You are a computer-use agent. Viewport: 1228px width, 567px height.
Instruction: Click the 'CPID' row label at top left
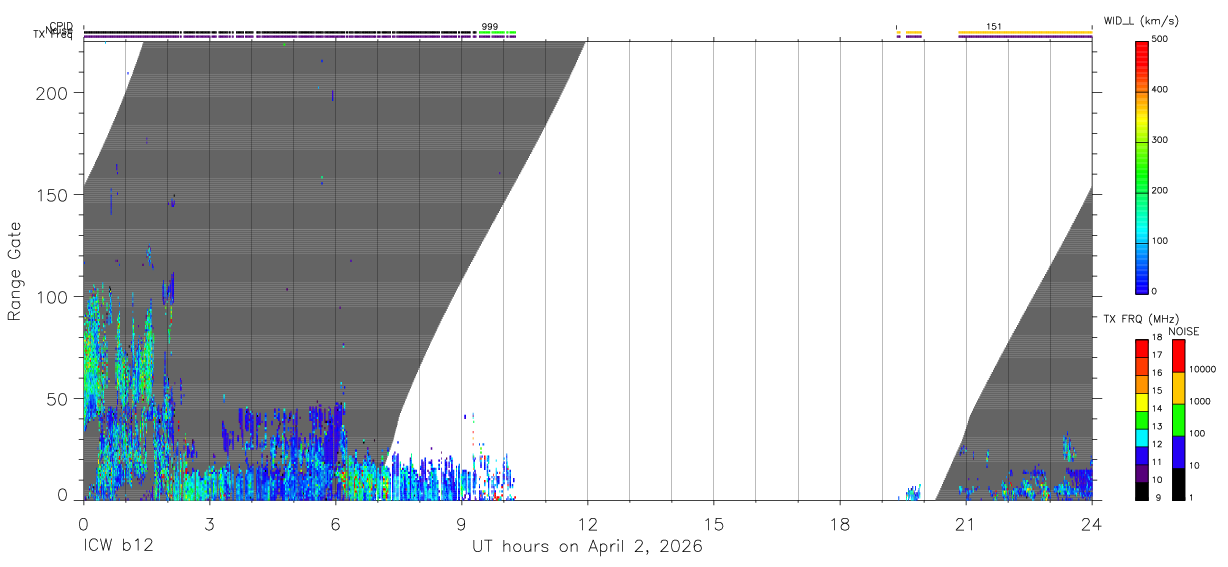point(61,27)
